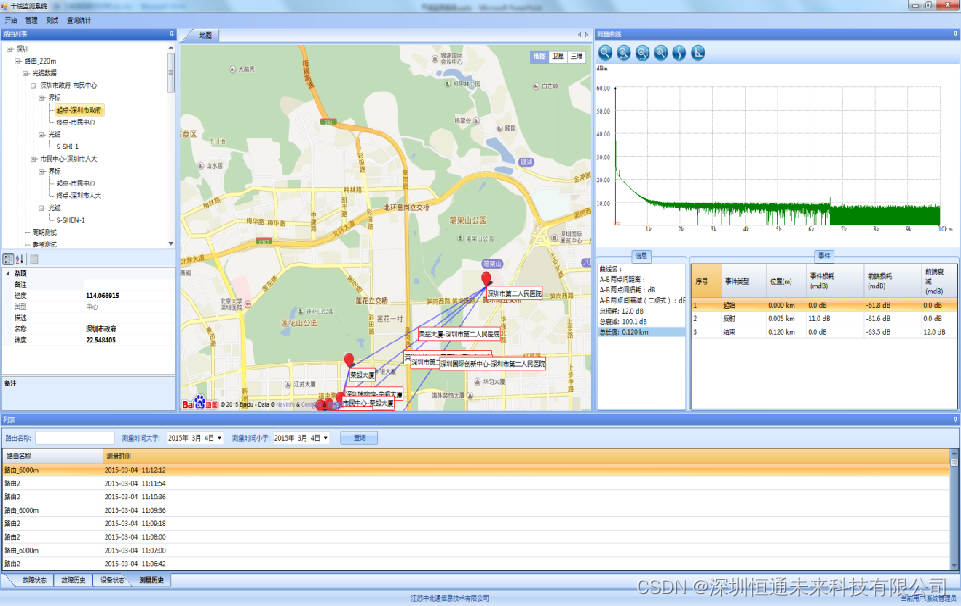Select the 事件 tab under the curve

pyautogui.click(x=824, y=256)
